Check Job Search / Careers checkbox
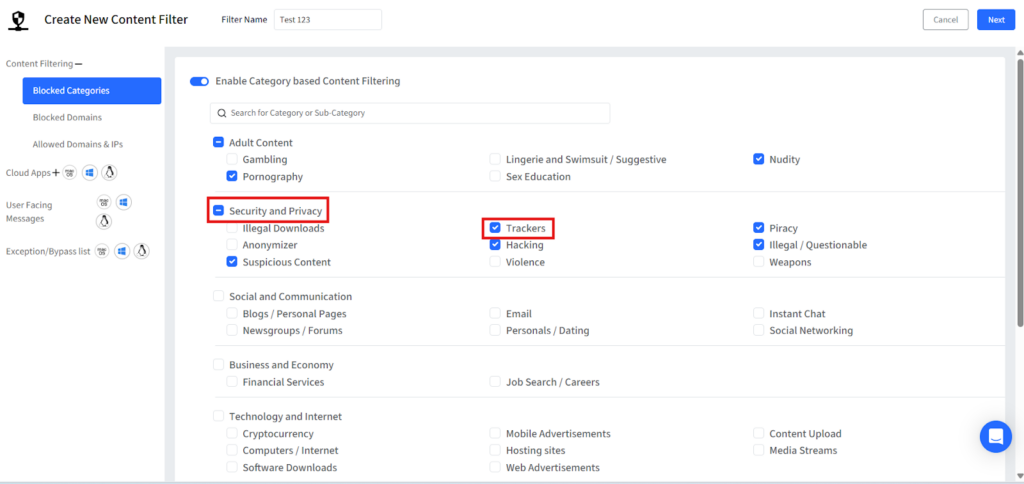This screenshot has width=1024, height=484. coord(495,382)
